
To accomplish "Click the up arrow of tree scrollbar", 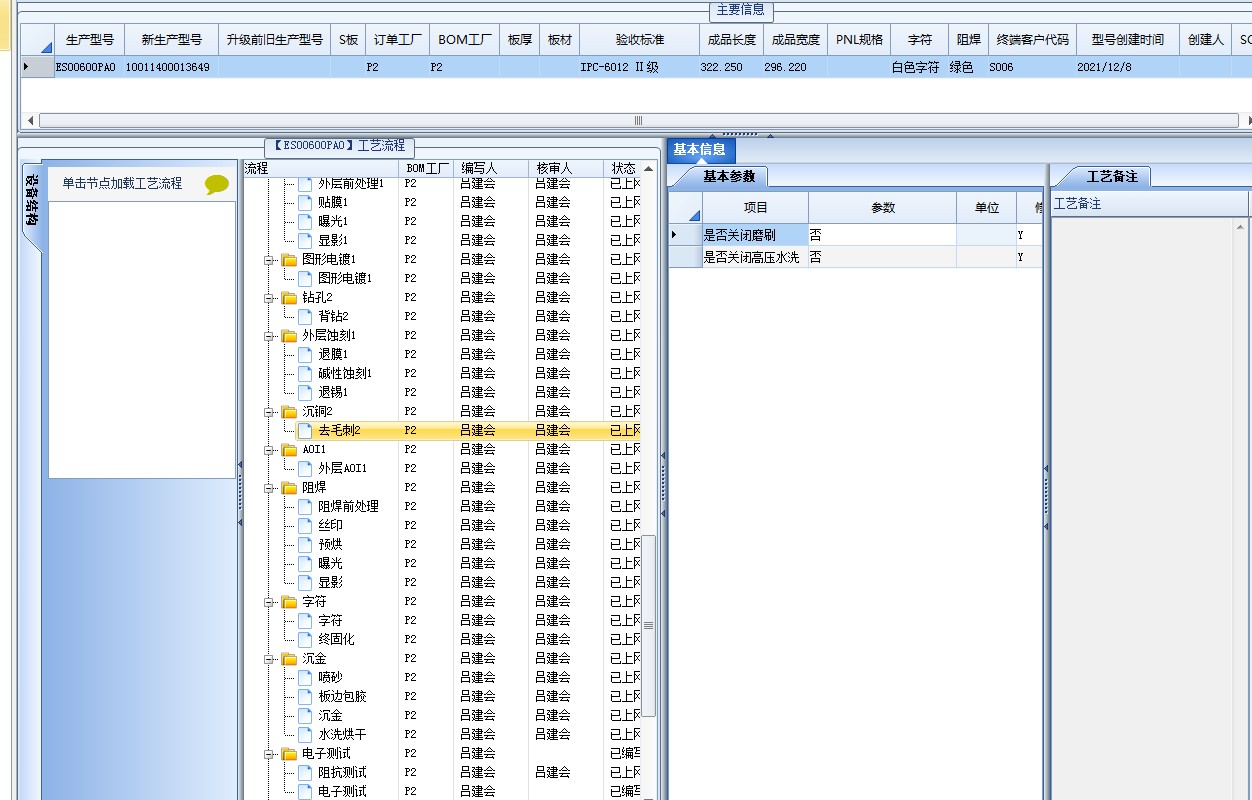I will 648,168.
